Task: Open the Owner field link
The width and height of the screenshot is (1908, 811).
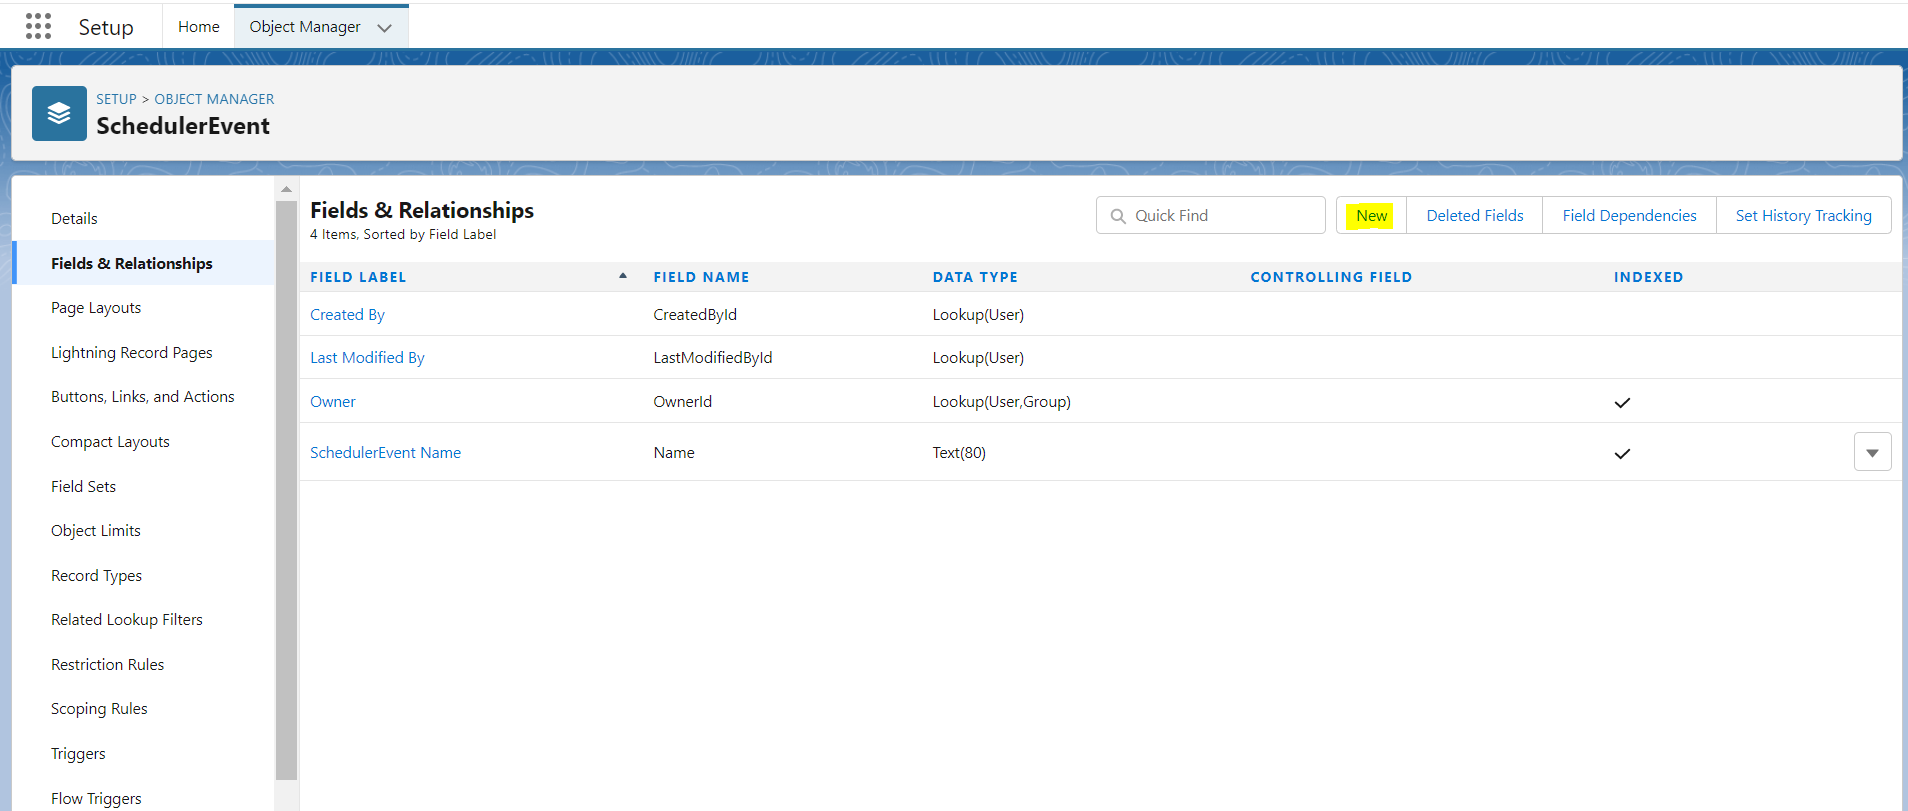Action: pyautogui.click(x=332, y=402)
